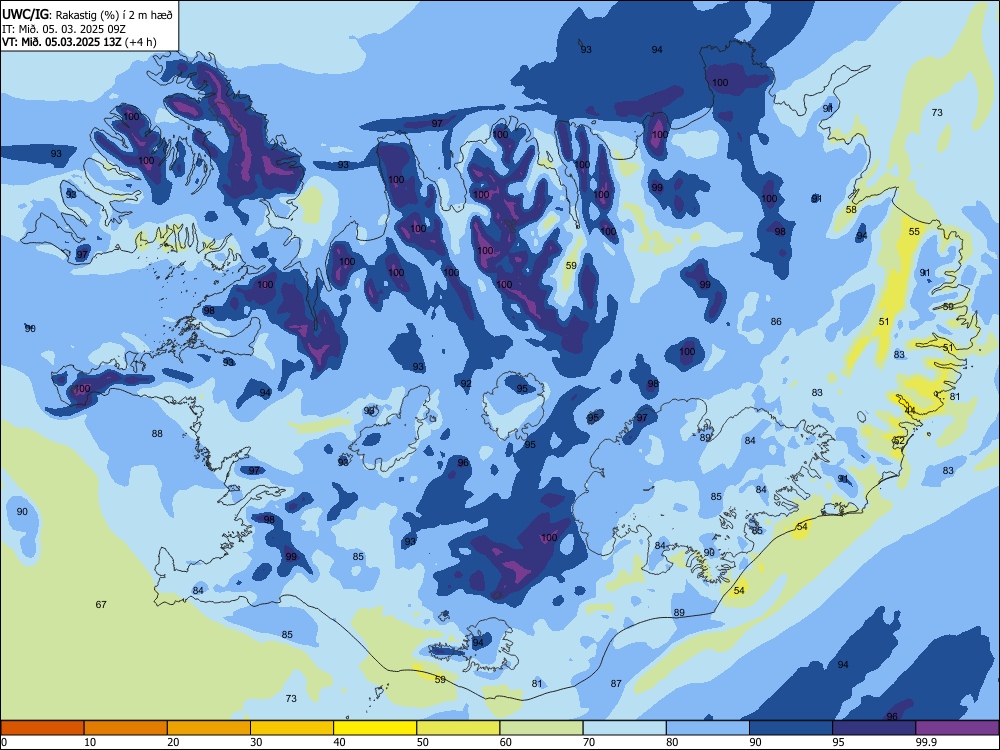Screen dimensions: 1000x750
Task: Select the 20–30 amber legend color segment
Action: (209, 728)
